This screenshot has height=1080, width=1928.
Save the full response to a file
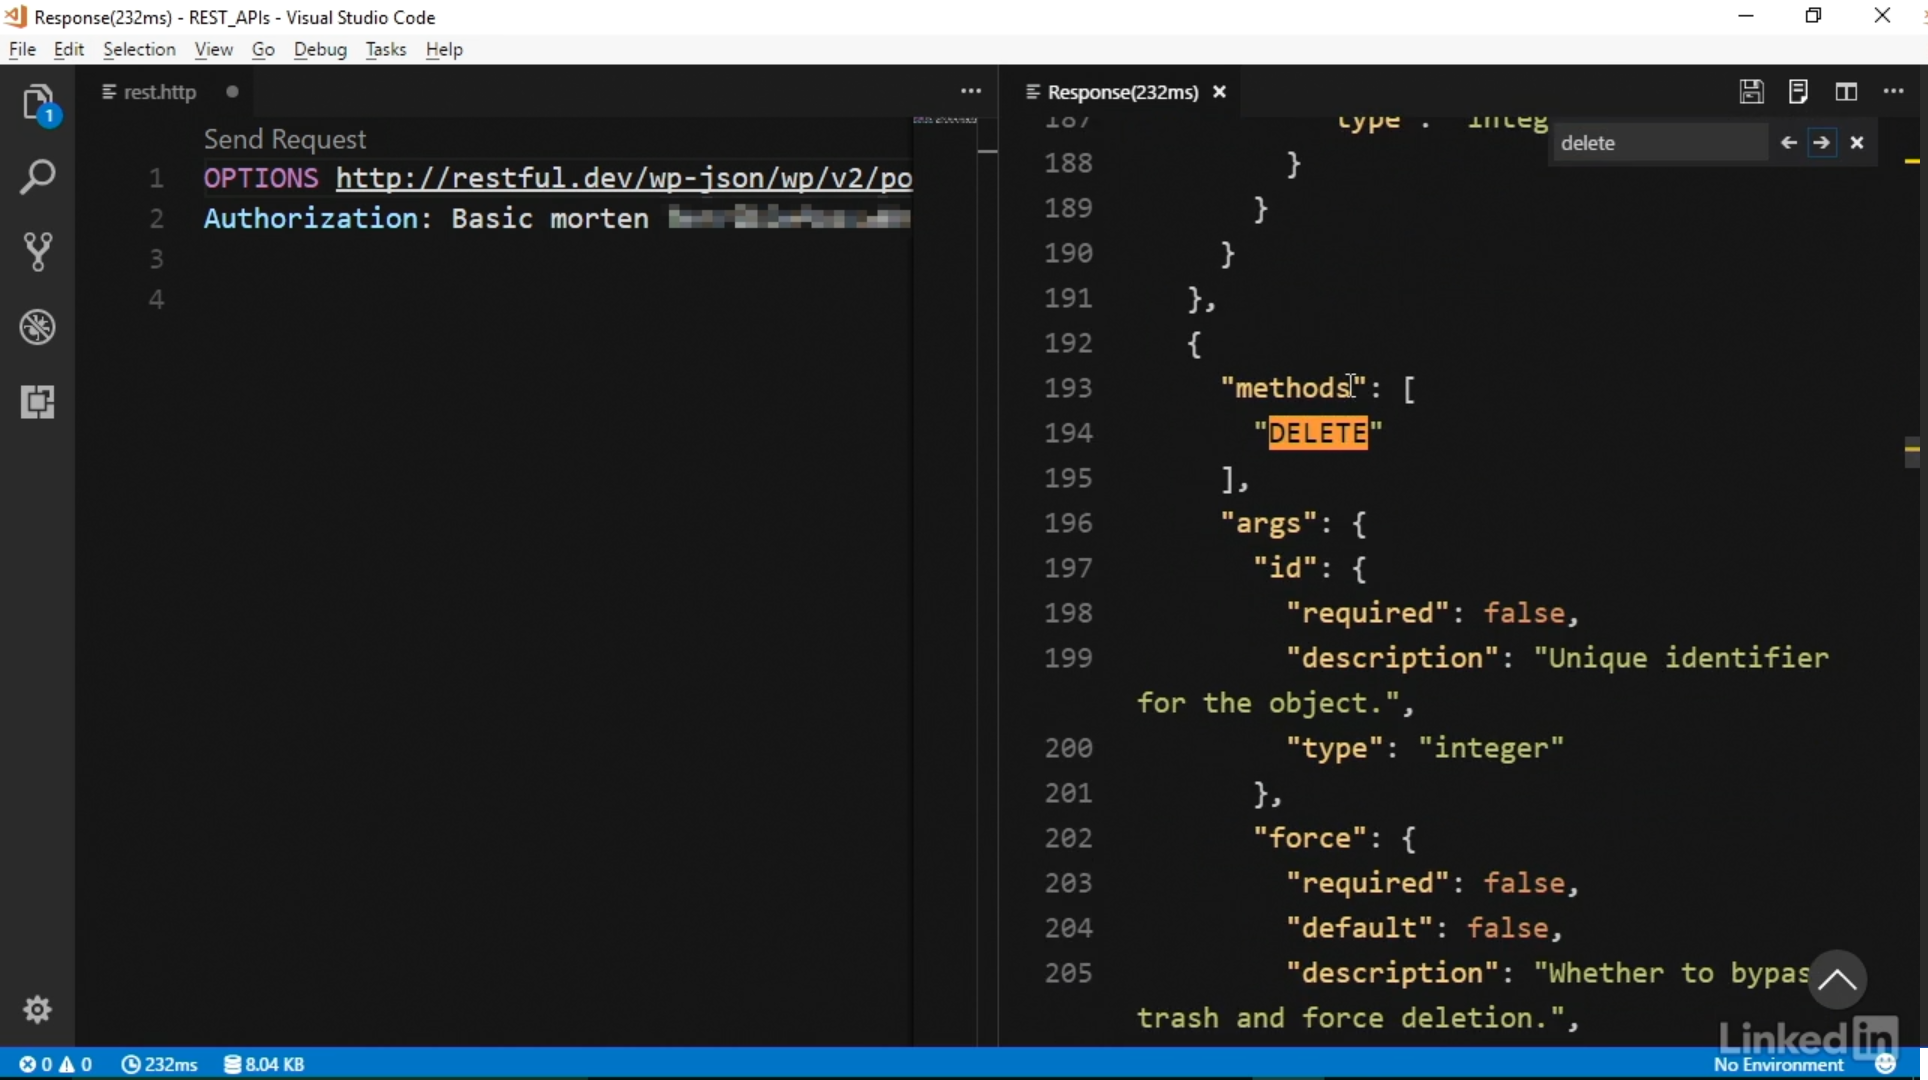[x=1751, y=91]
